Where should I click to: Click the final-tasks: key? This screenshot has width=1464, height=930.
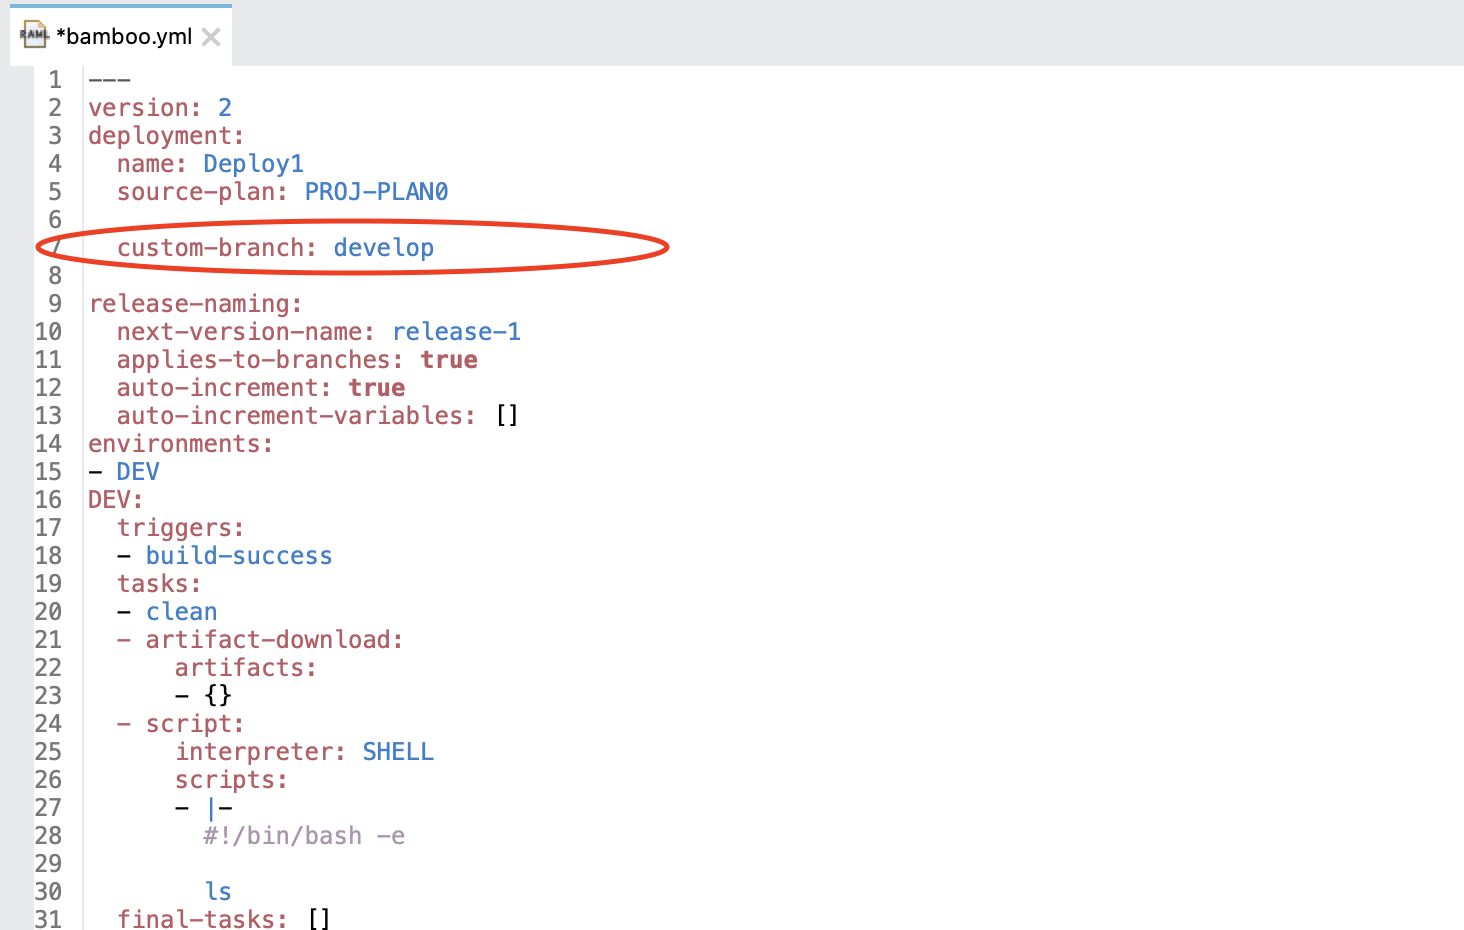coord(203,918)
